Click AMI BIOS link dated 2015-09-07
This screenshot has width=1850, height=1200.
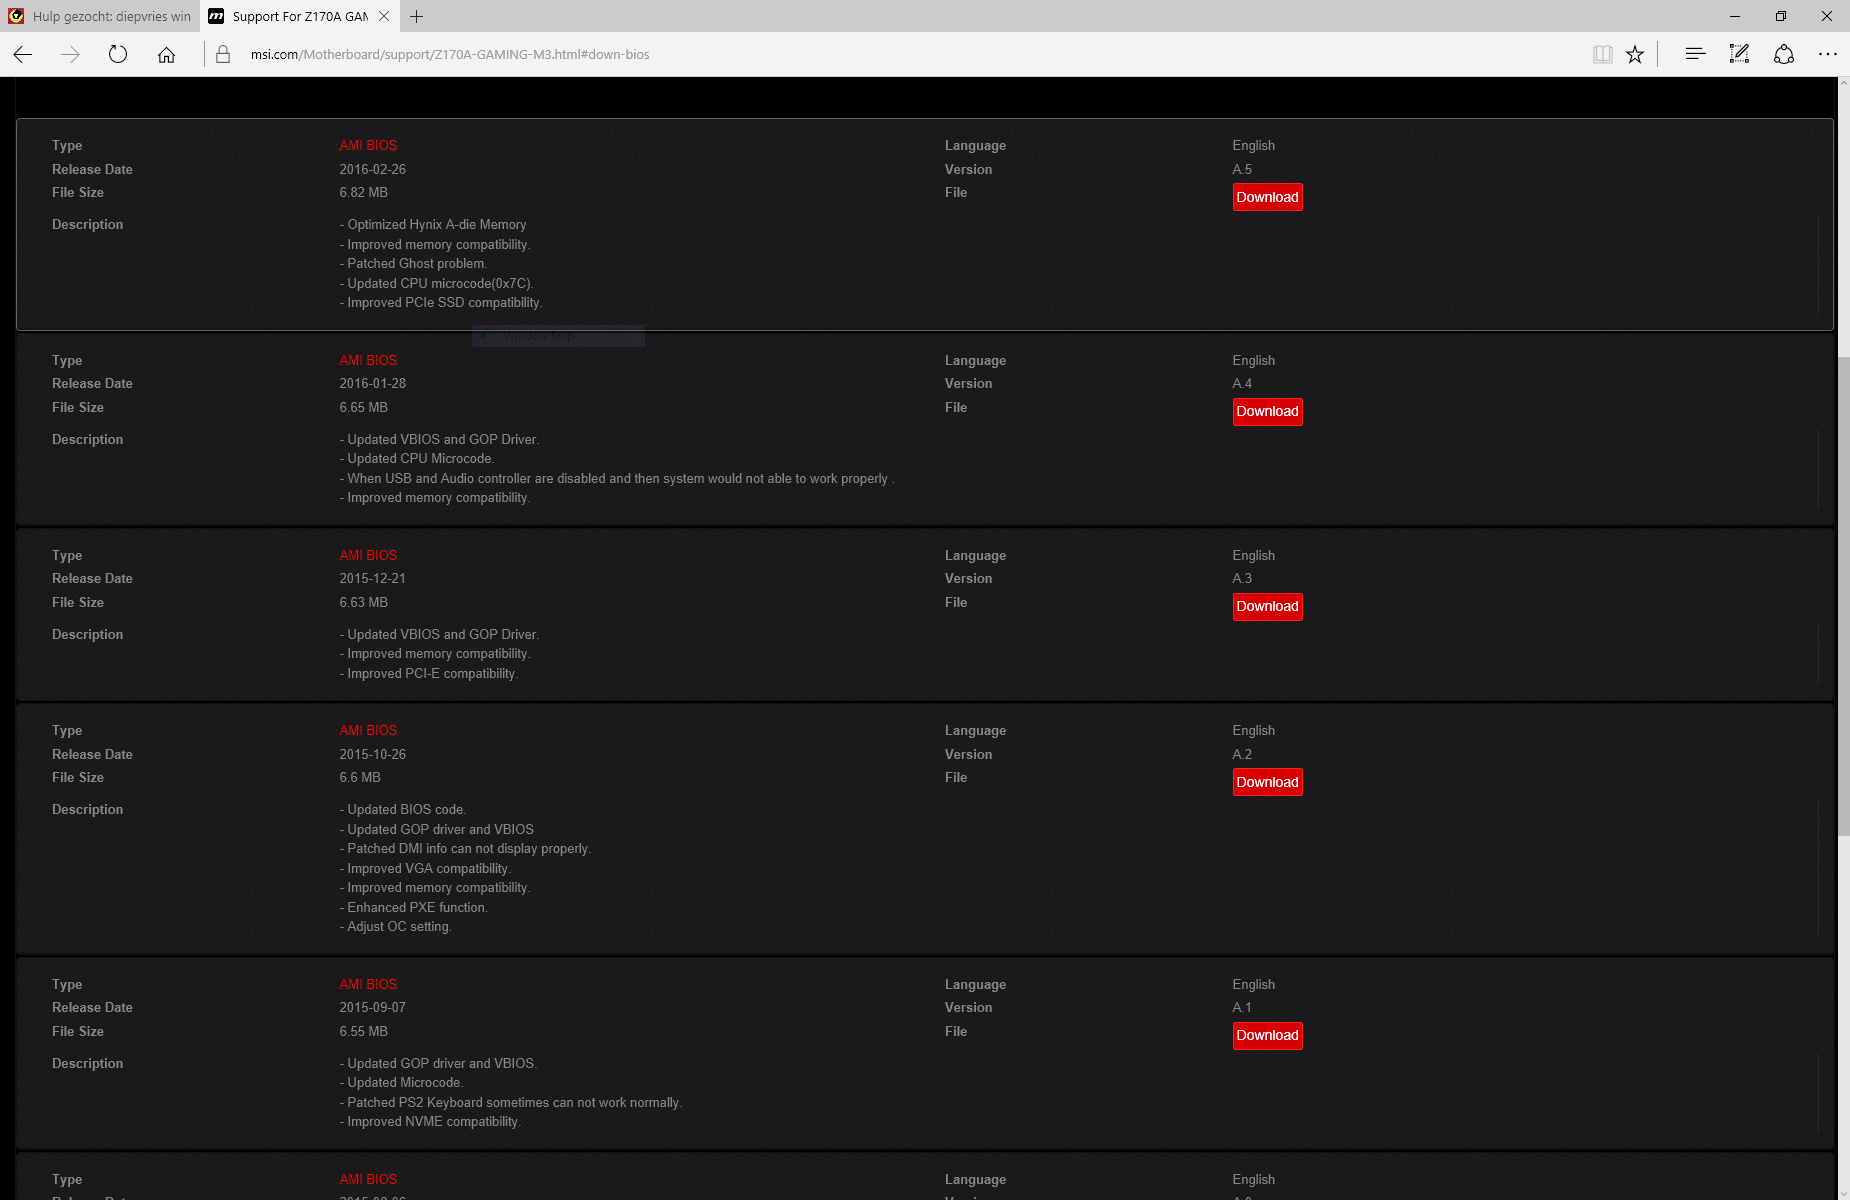click(x=368, y=984)
